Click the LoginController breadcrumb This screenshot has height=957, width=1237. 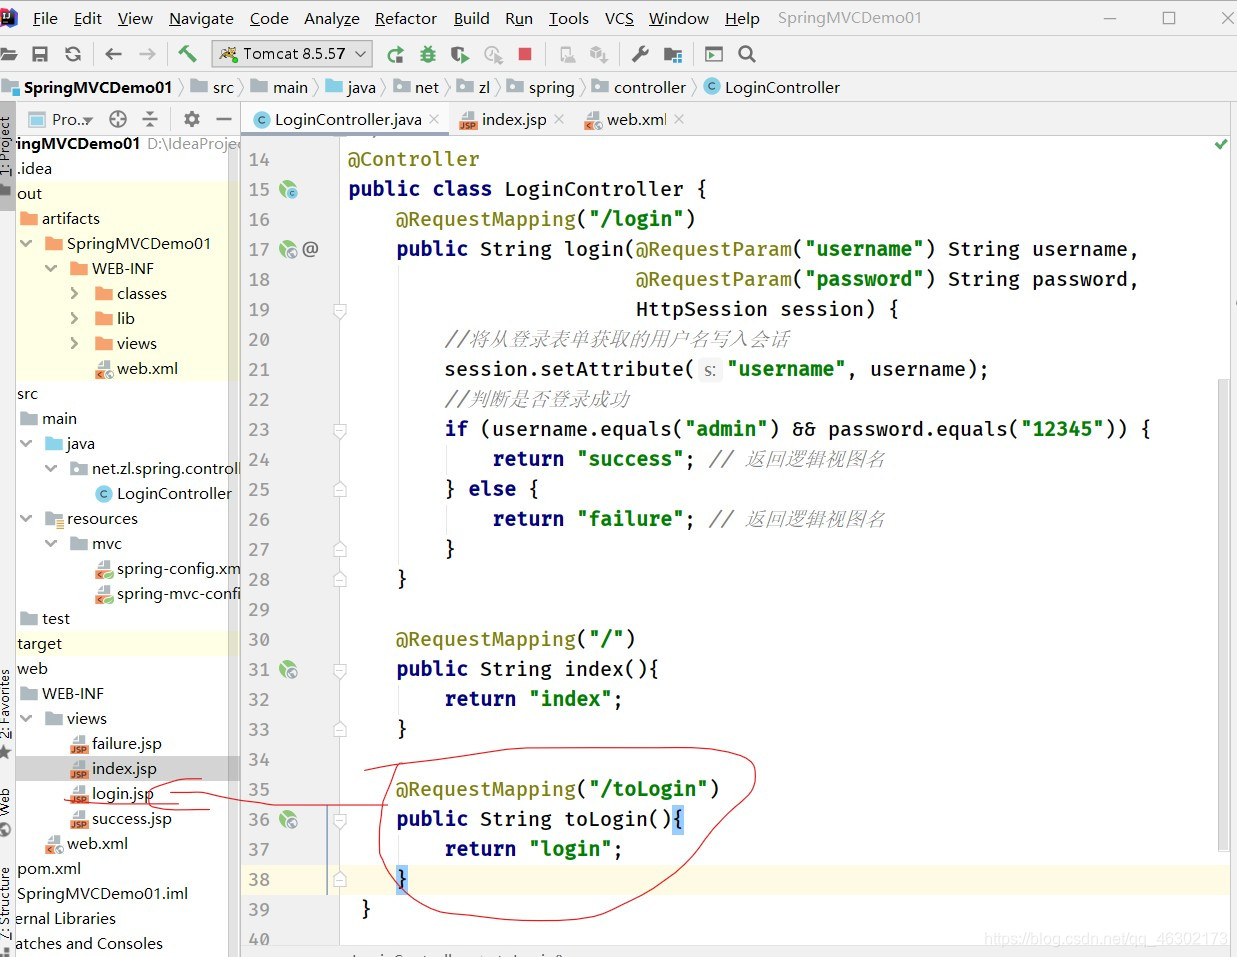[772, 87]
